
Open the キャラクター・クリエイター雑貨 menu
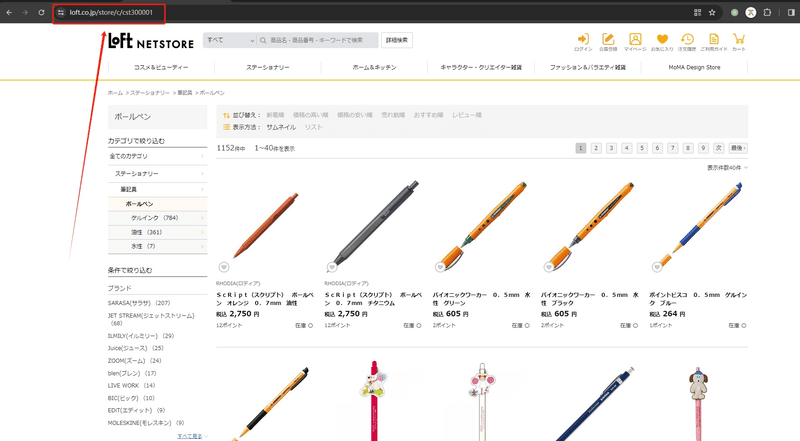(481, 67)
